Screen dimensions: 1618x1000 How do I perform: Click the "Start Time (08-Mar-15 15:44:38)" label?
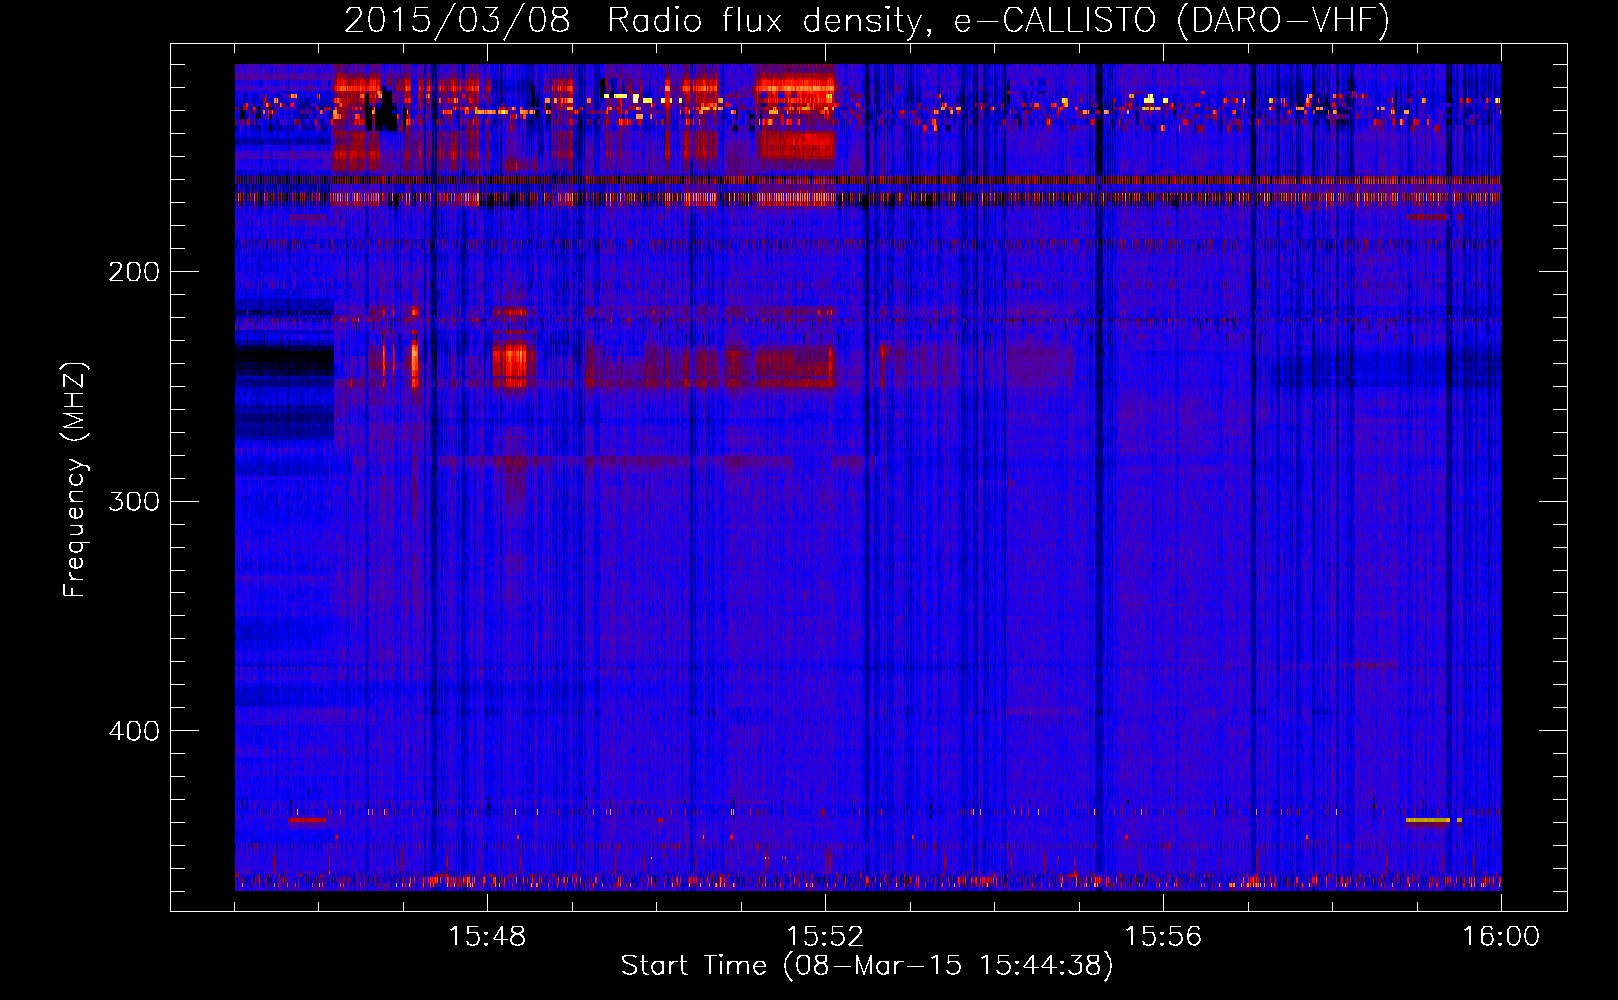pos(867,966)
